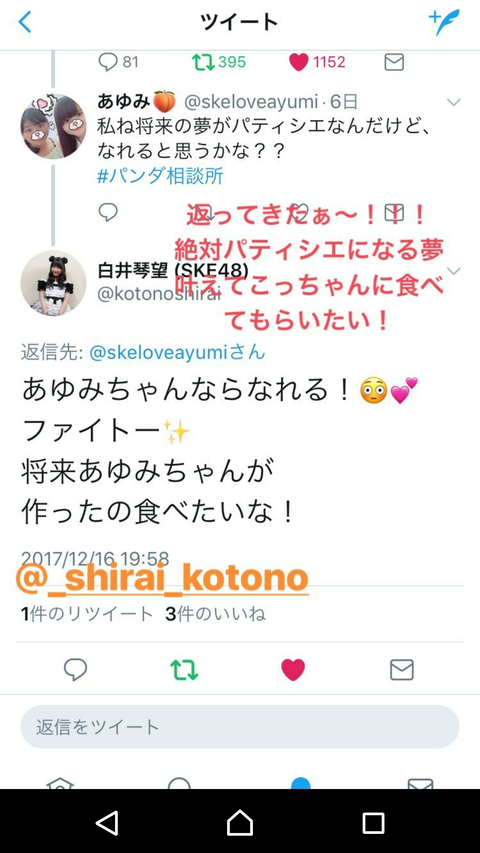
Task: Expand the options chevron on 白井琴望's tweet
Action: [453, 270]
